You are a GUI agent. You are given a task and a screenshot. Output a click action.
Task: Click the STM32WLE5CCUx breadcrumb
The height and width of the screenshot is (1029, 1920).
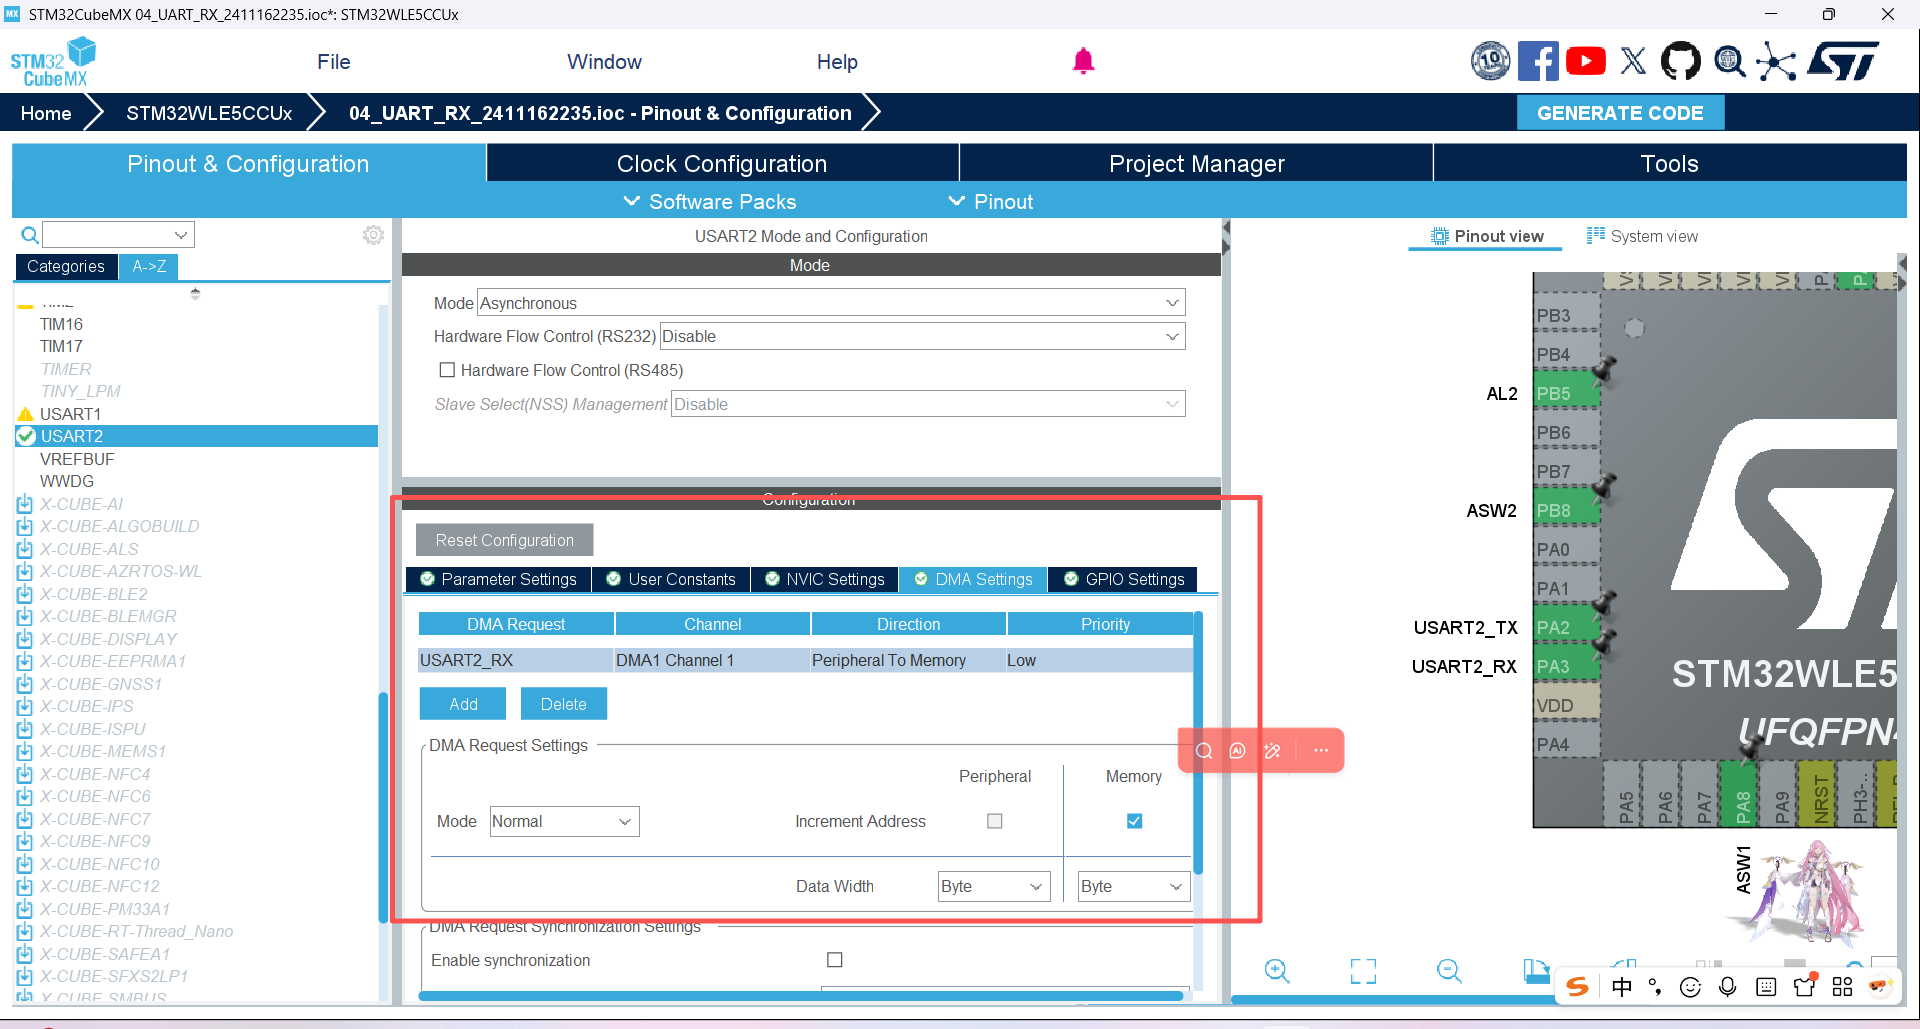(x=209, y=113)
